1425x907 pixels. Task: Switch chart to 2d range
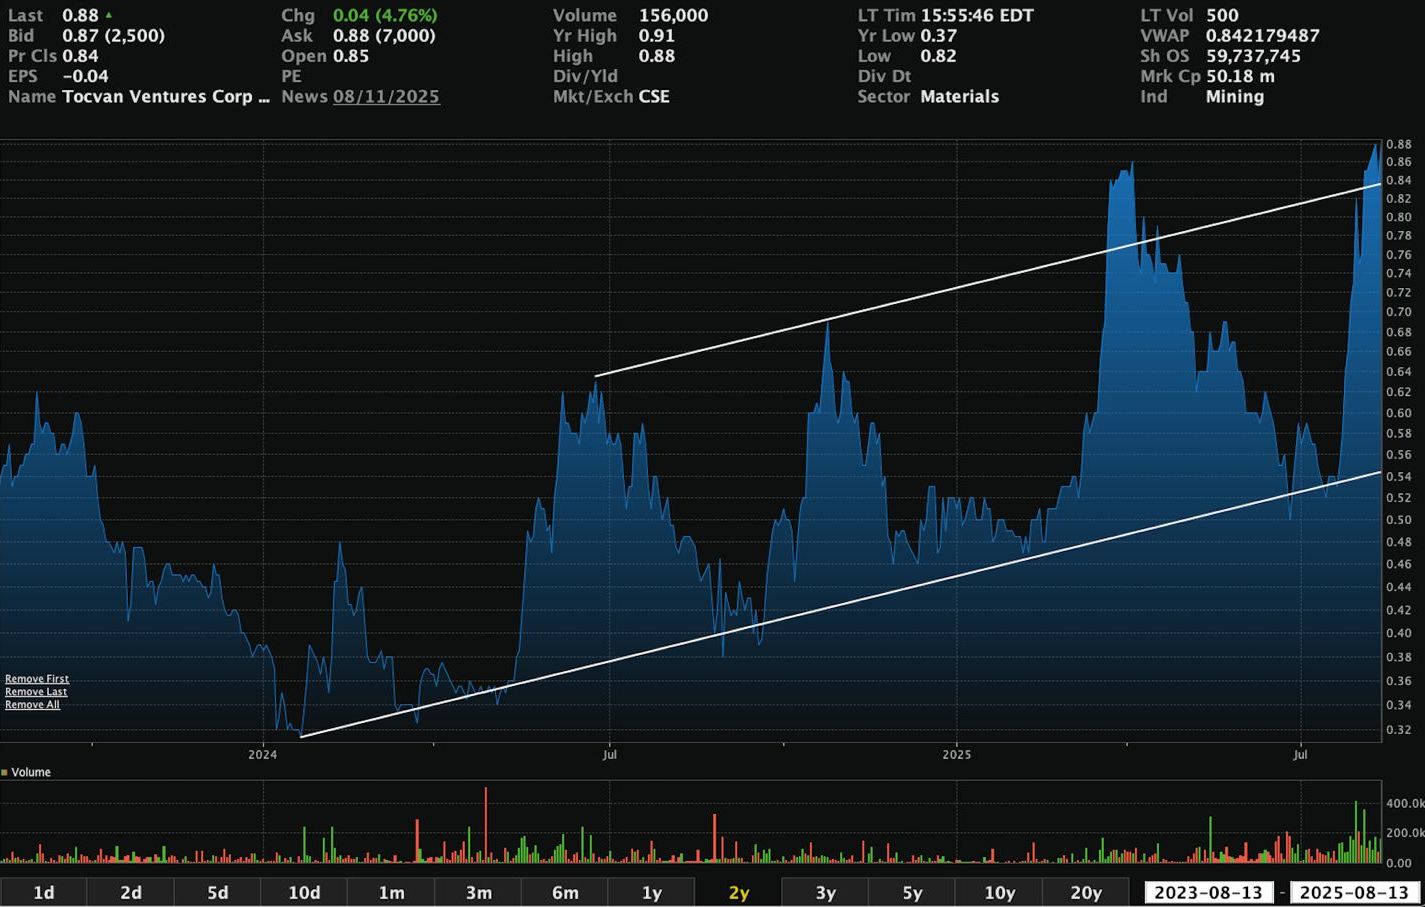point(131,892)
